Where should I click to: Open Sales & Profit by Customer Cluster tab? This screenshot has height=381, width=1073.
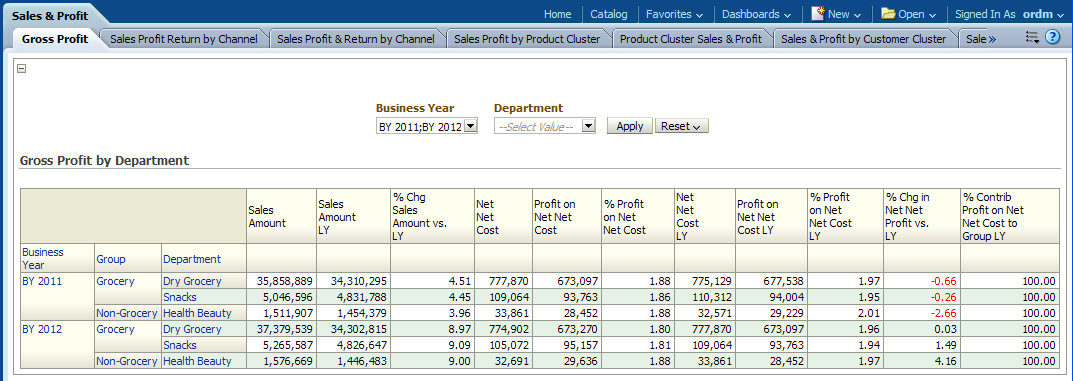(x=864, y=39)
